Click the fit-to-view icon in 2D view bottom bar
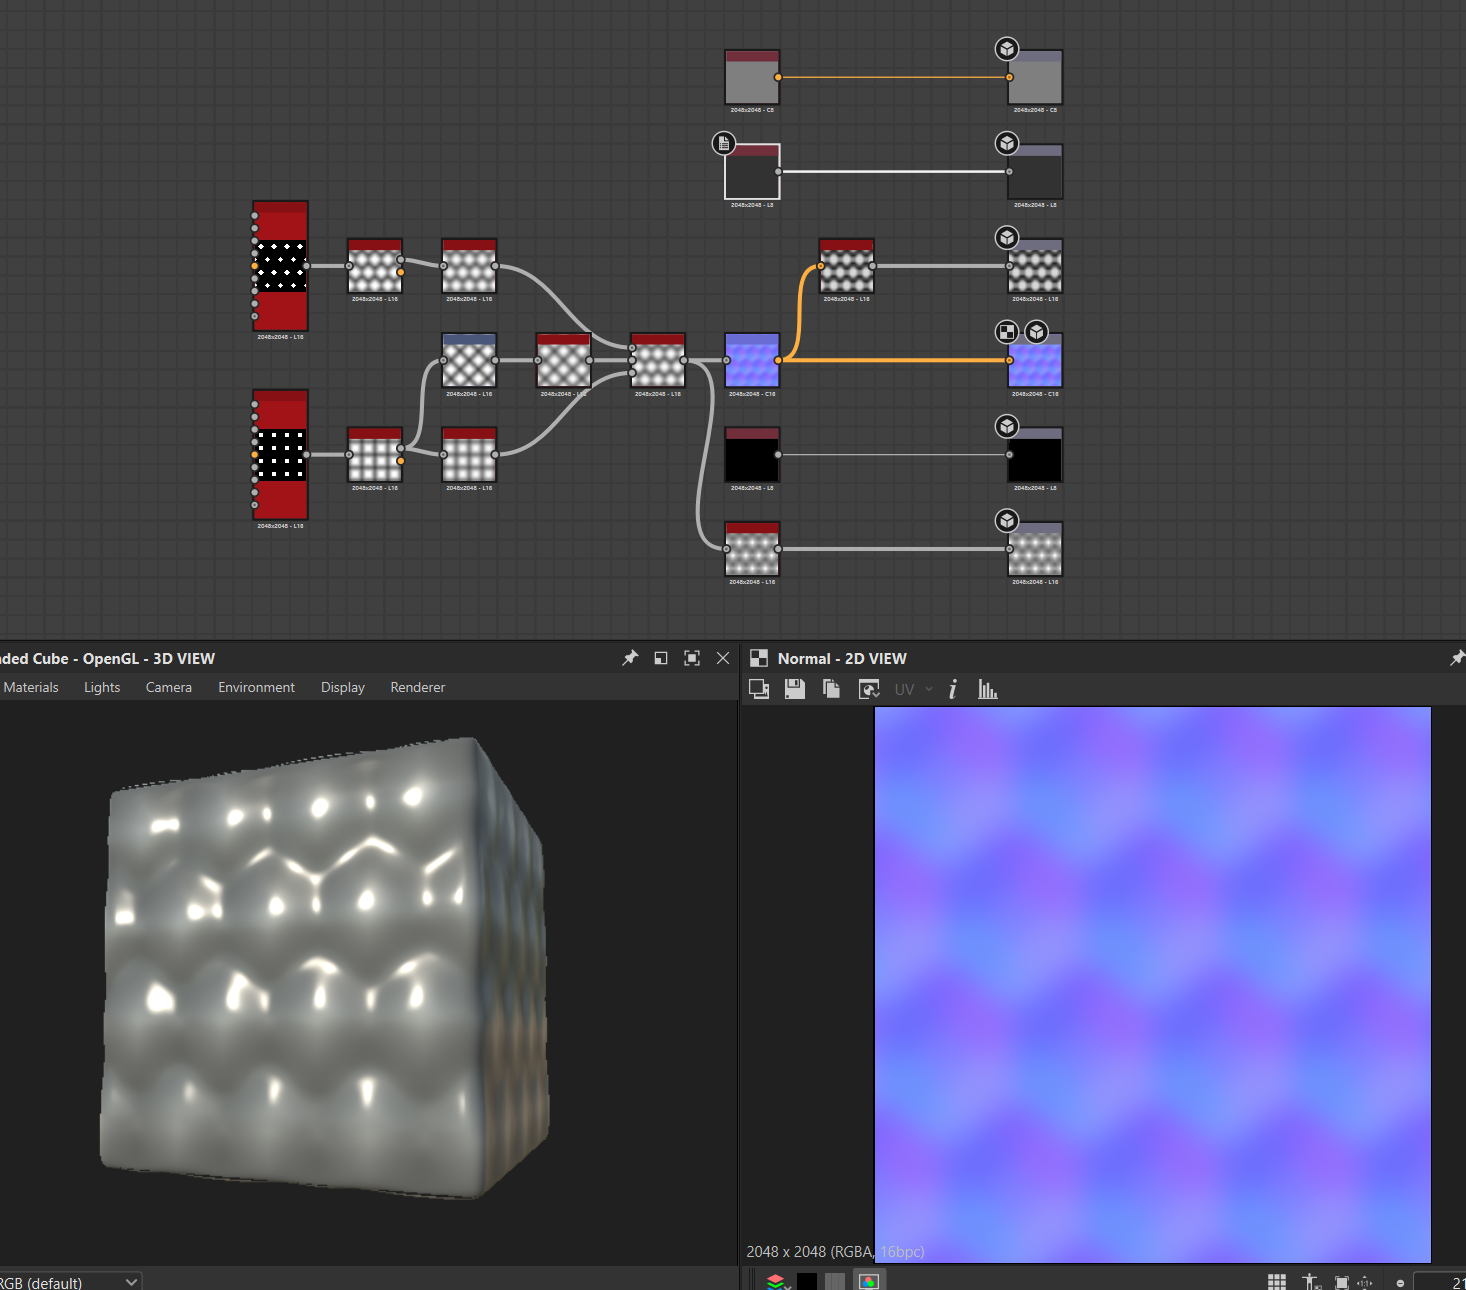This screenshot has height=1290, width=1466. 1342,1281
